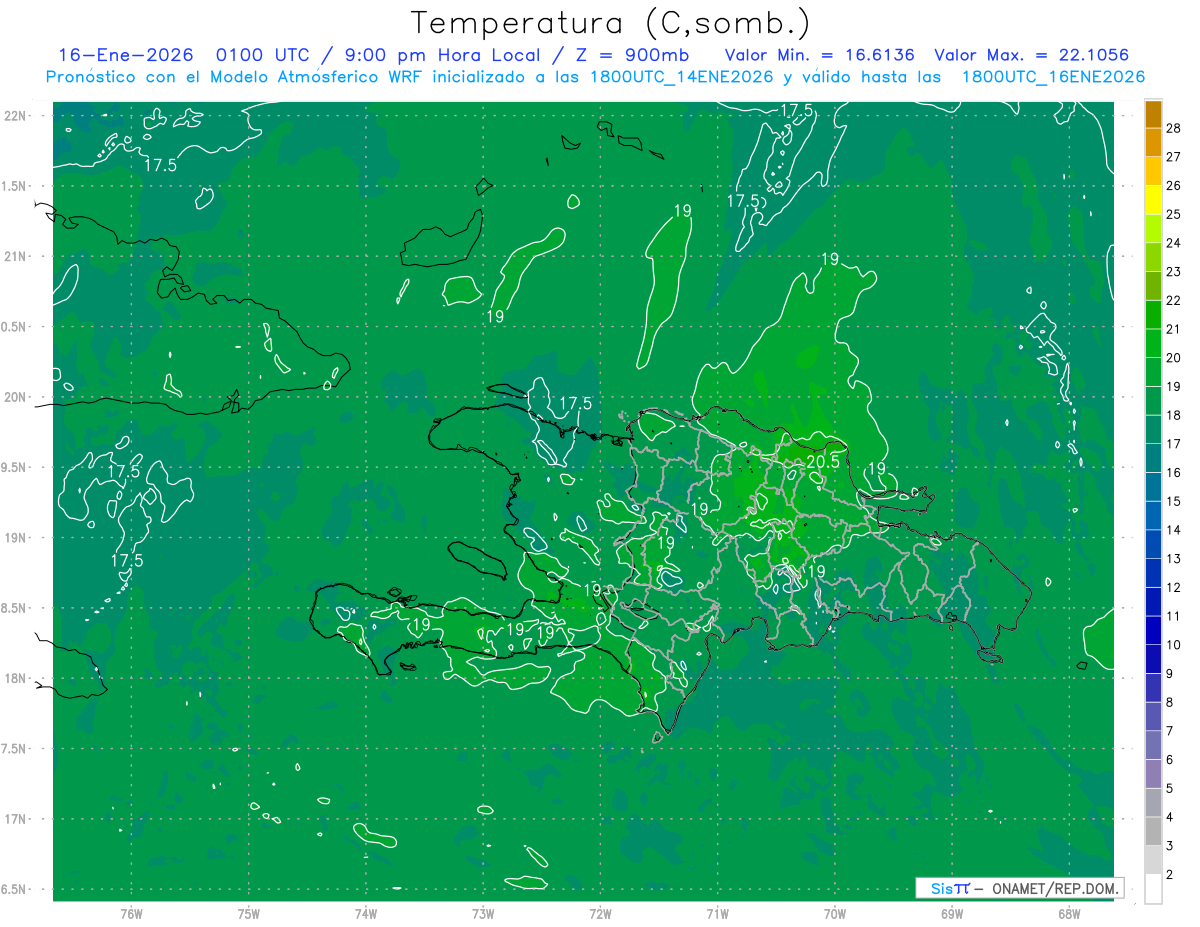Image resolution: width=1200 pixels, height=927 pixels.
Task: Click the "20.5" contour label on the map
Action: click(x=822, y=462)
